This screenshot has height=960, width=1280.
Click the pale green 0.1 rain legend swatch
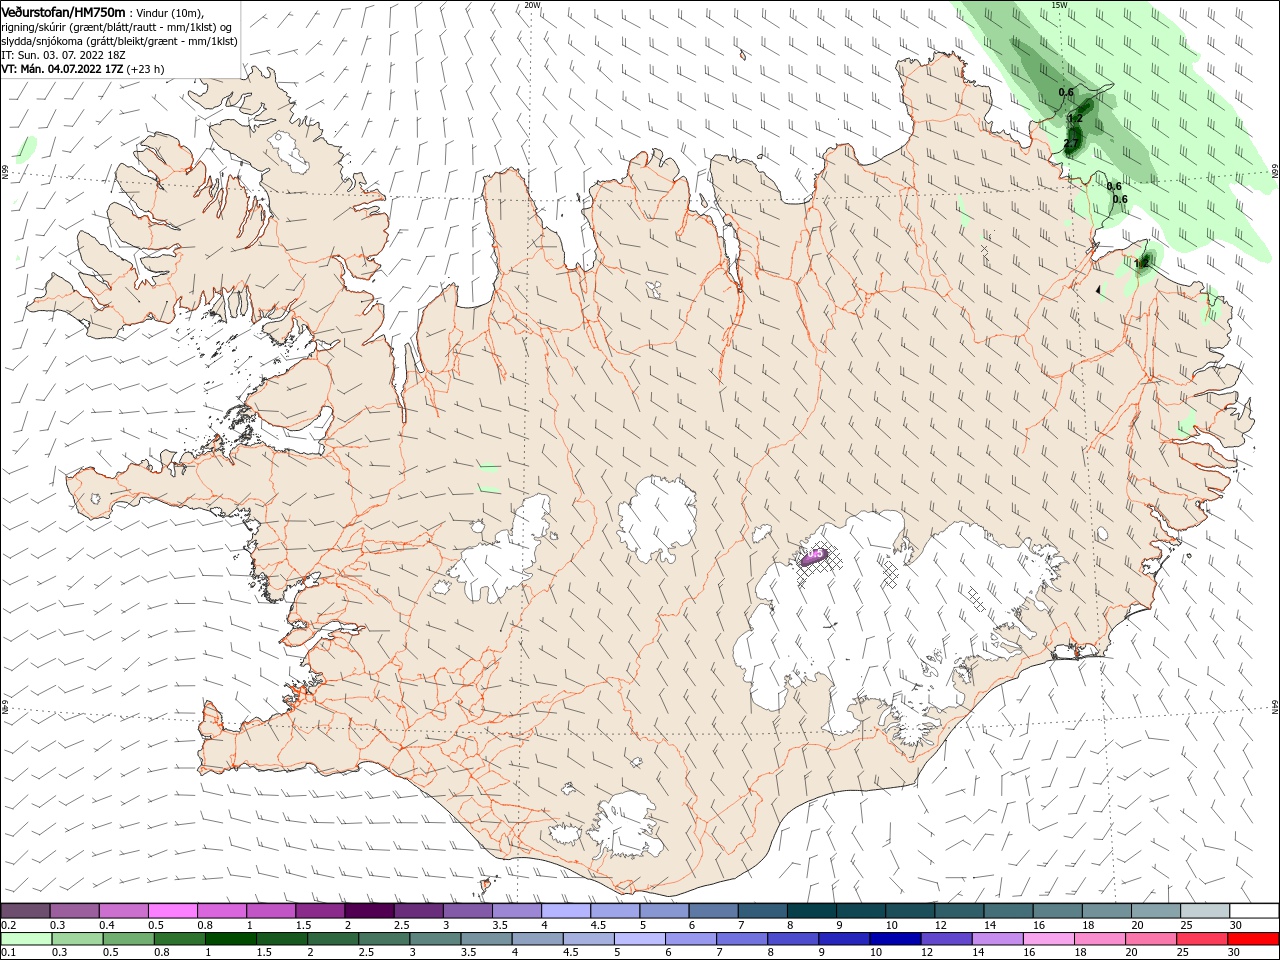pyautogui.click(x=25, y=939)
